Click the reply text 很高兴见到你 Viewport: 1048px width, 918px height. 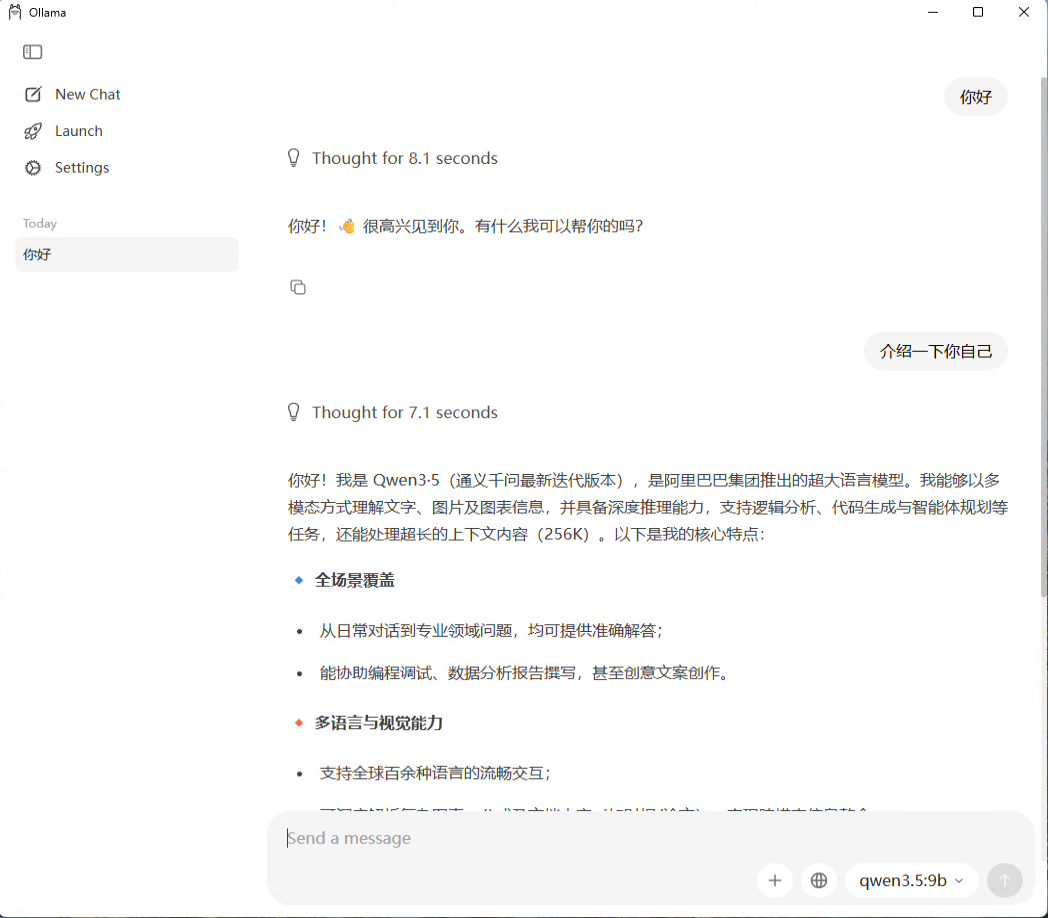click(x=411, y=226)
